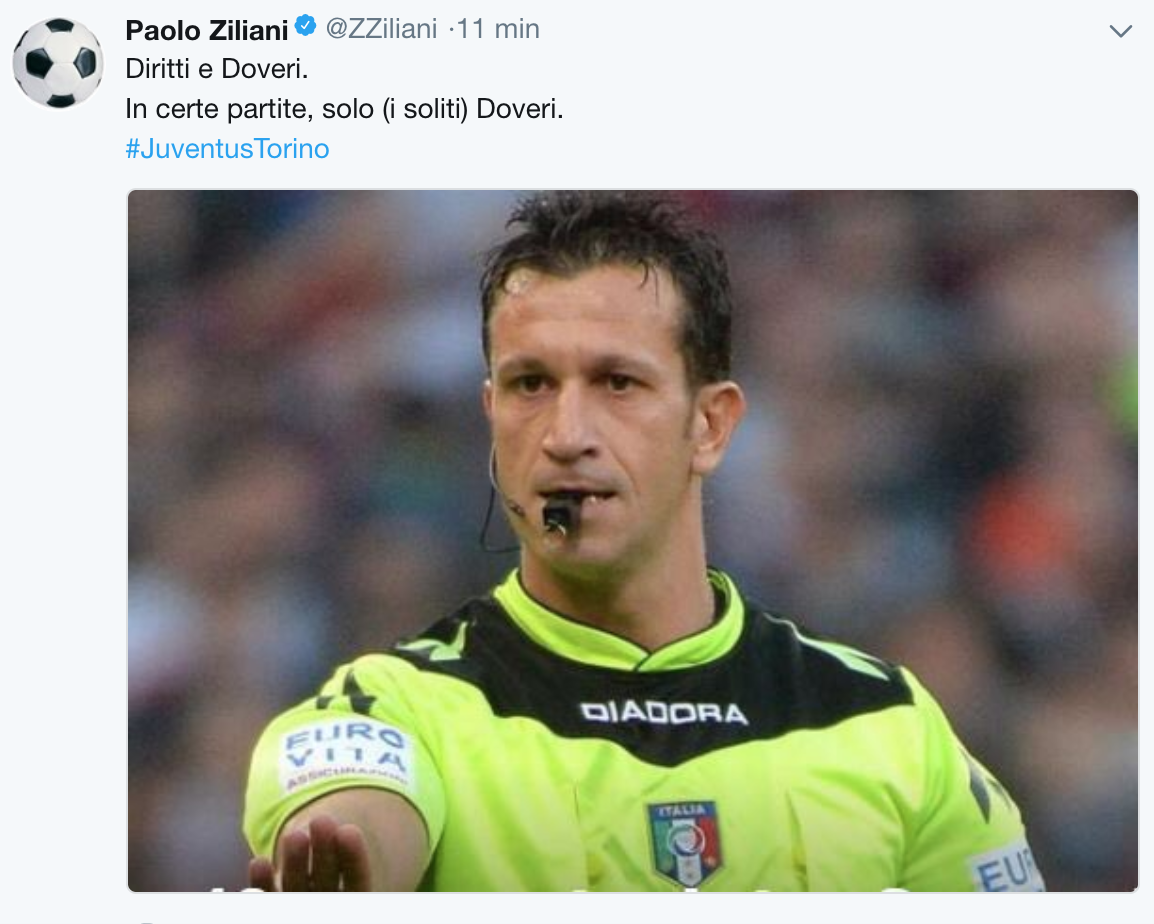Open the 11 min timestamp permalink
This screenshot has width=1154, height=924.
pos(498,29)
